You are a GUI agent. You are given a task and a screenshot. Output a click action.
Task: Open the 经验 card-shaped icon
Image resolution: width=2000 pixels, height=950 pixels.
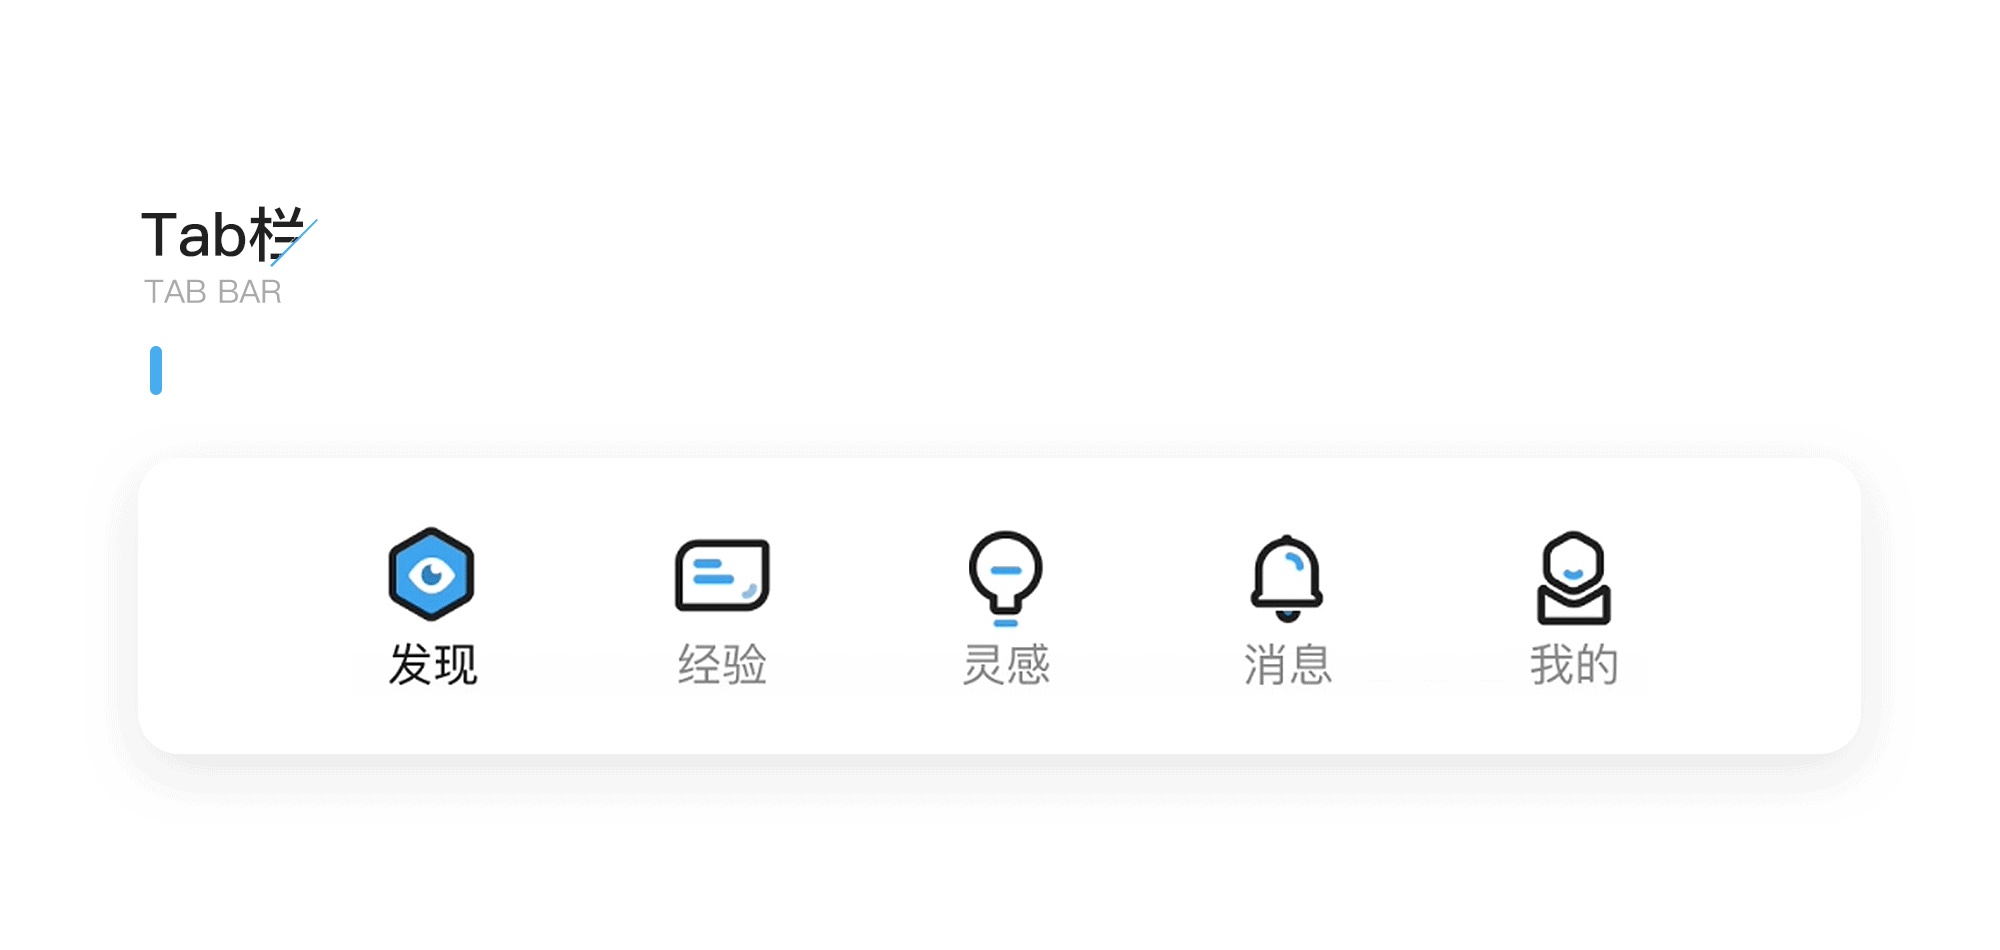pos(722,575)
